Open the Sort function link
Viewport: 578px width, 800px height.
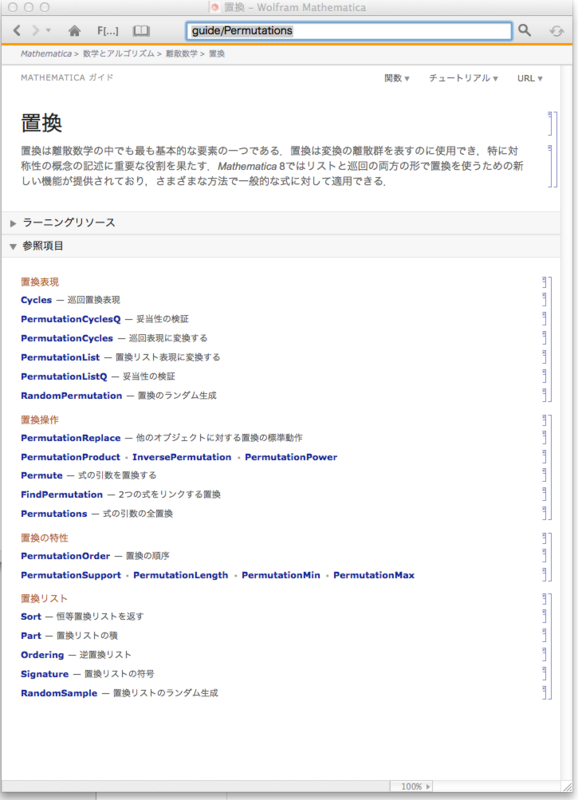pos(31,616)
